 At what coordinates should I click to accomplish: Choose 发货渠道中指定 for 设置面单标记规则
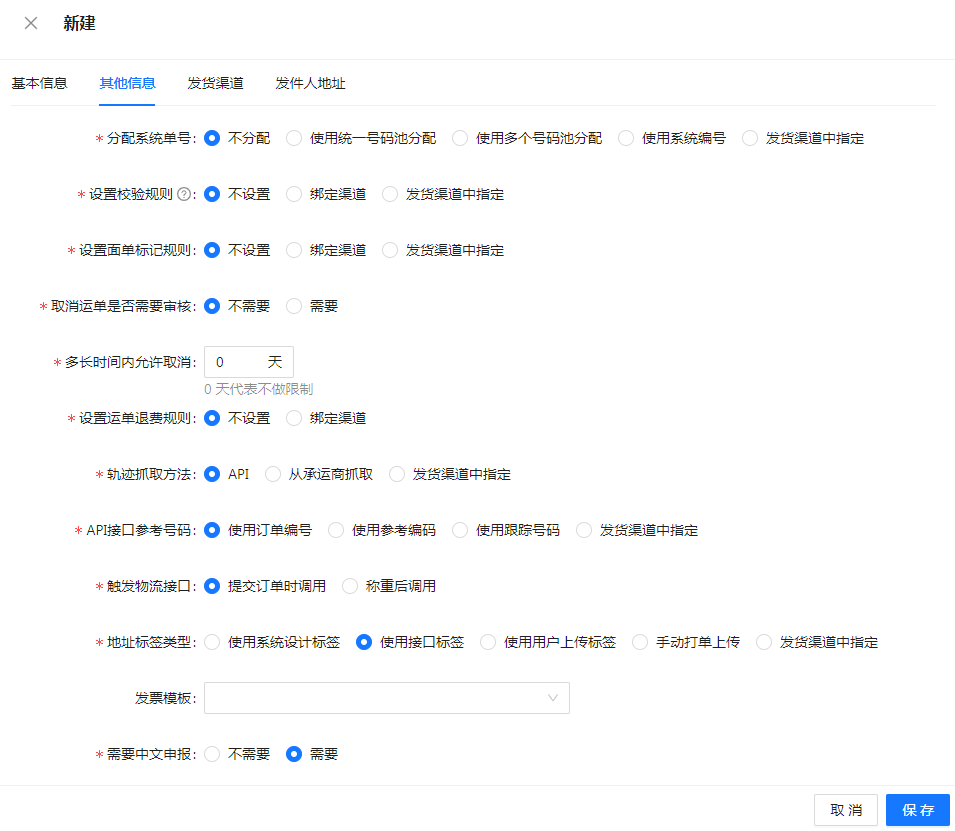pyautogui.click(x=390, y=250)
